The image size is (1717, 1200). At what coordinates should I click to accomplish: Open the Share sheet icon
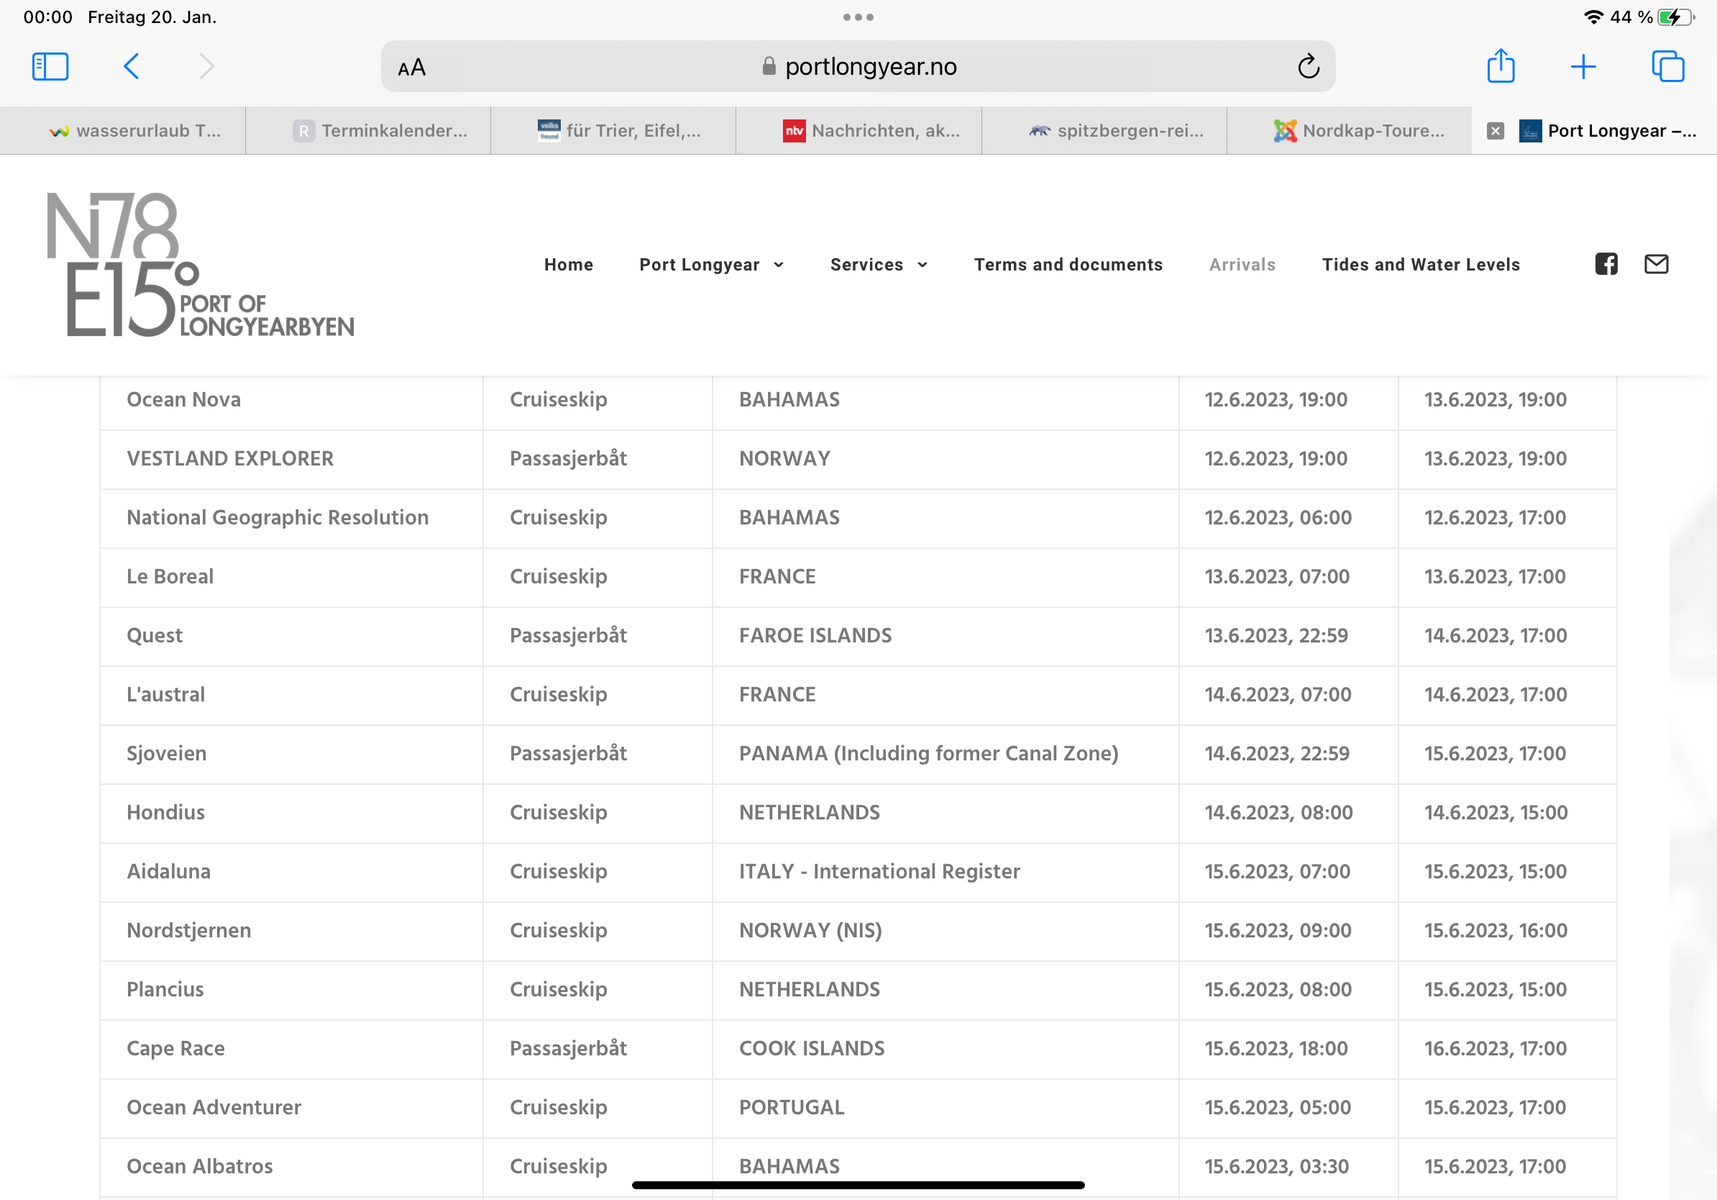pyautogui.click(x=1500, y=66)
